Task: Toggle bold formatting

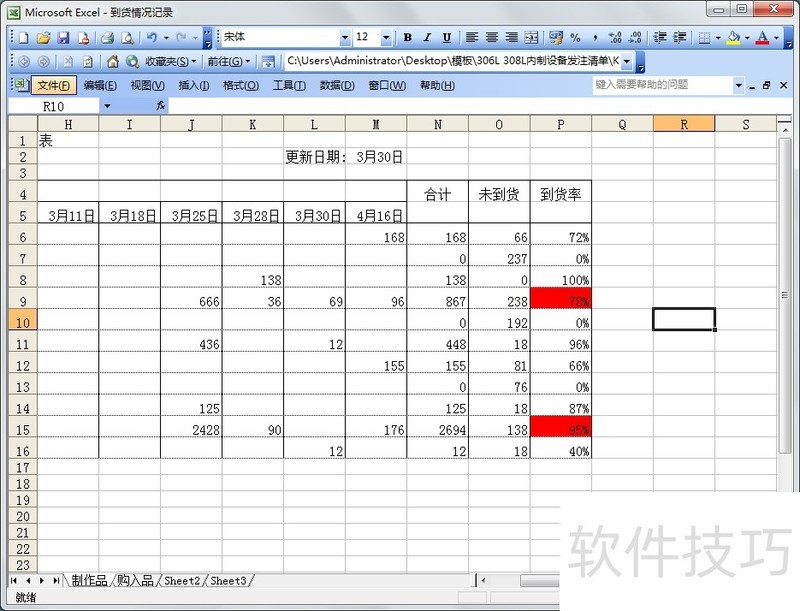Action: [405, 37]
